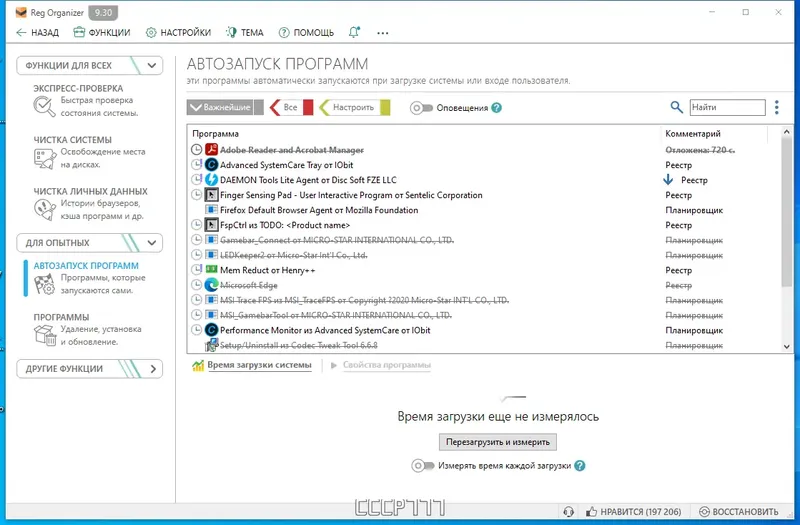Go back with the Назад button

[38, 33]
